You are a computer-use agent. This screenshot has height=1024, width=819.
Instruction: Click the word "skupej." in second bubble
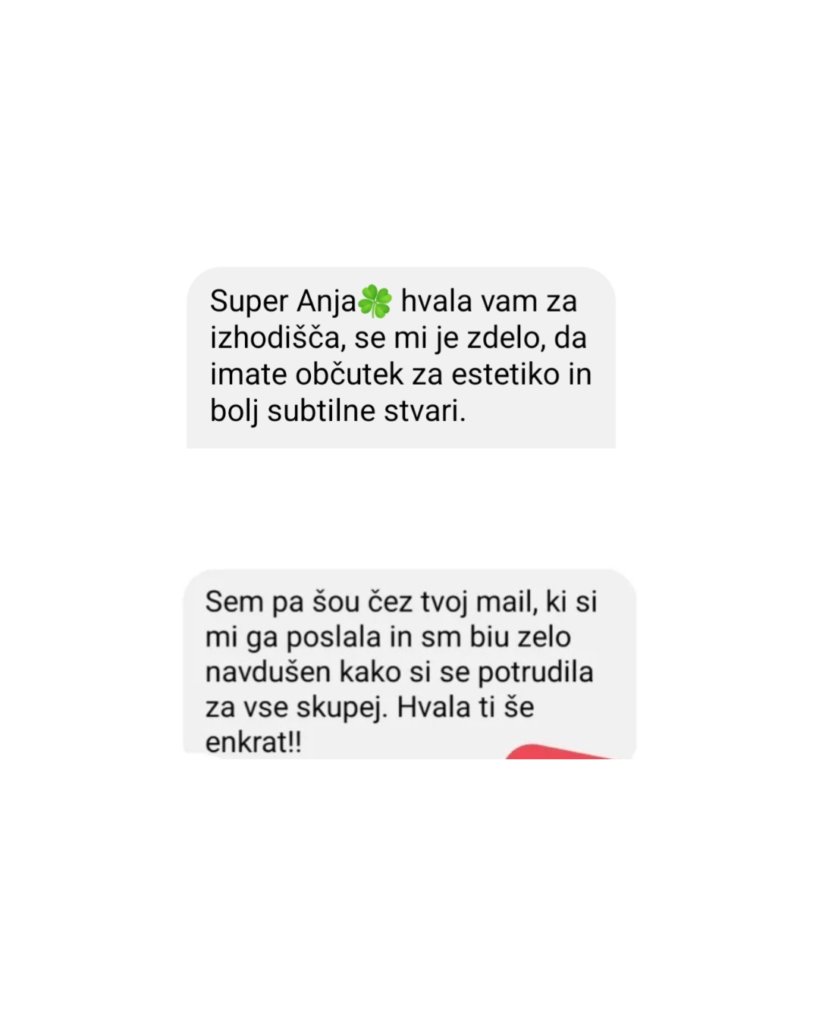click(343, 708)
